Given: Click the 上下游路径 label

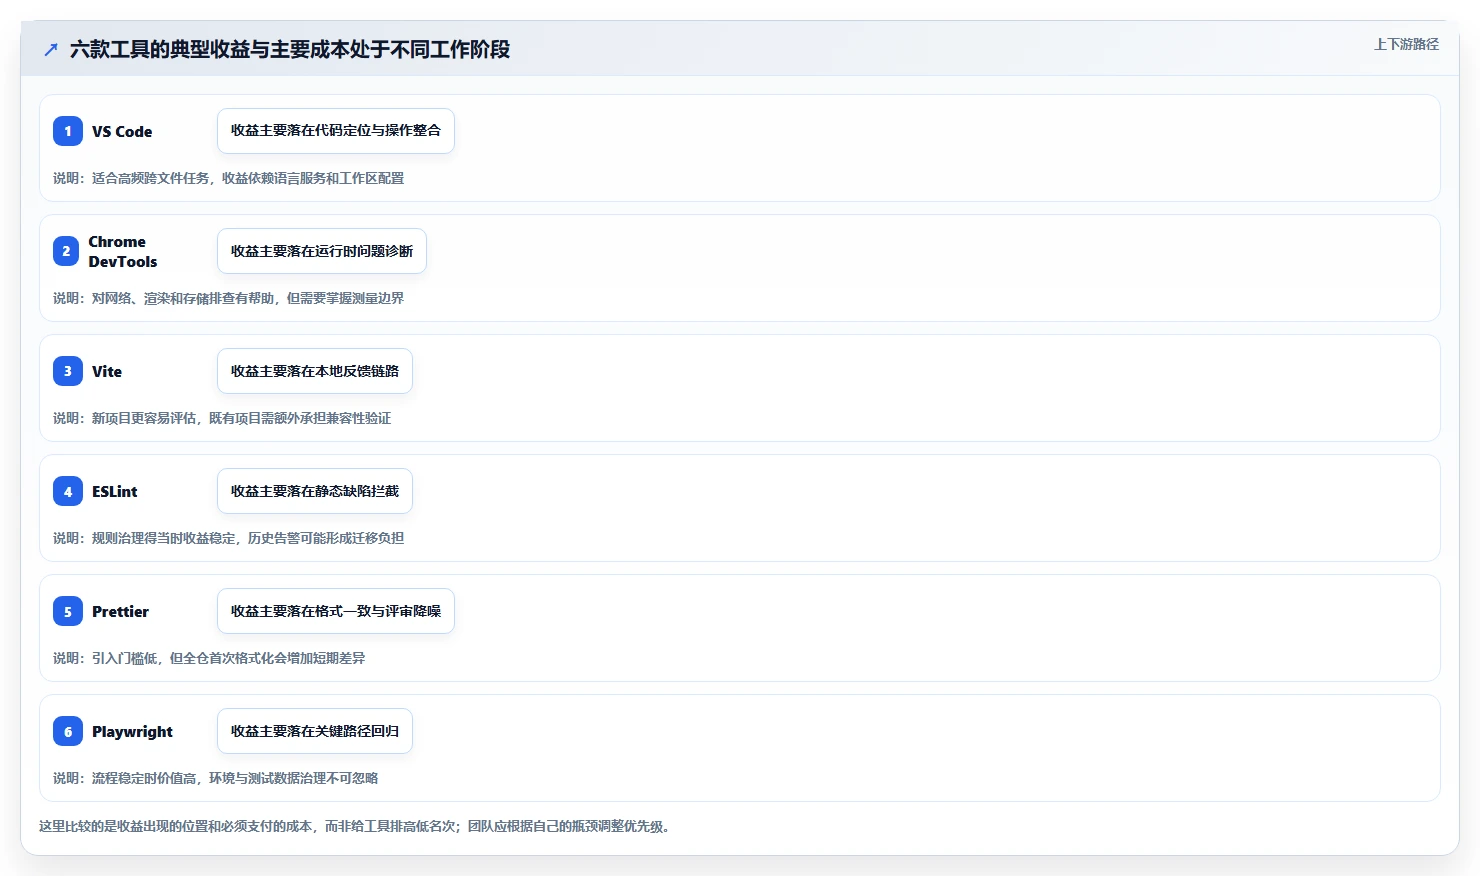Looking at the screenshot, I should [x=1406, y=44].
